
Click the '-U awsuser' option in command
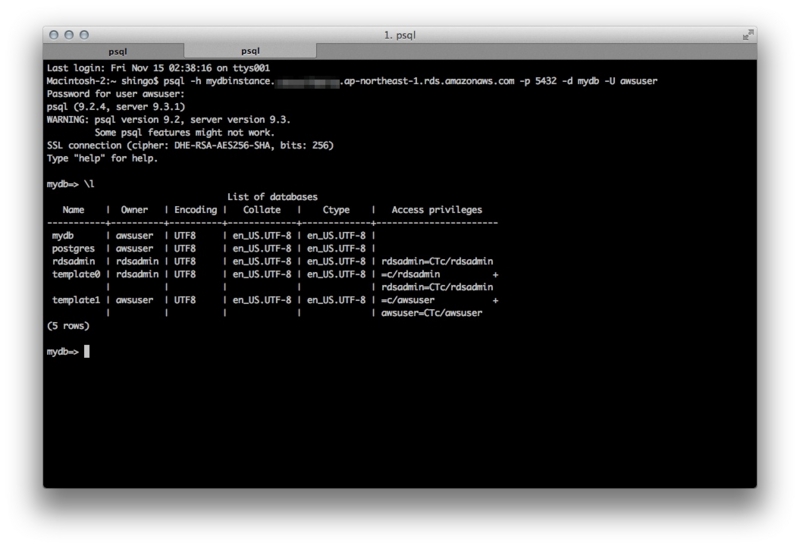point(631,81)
